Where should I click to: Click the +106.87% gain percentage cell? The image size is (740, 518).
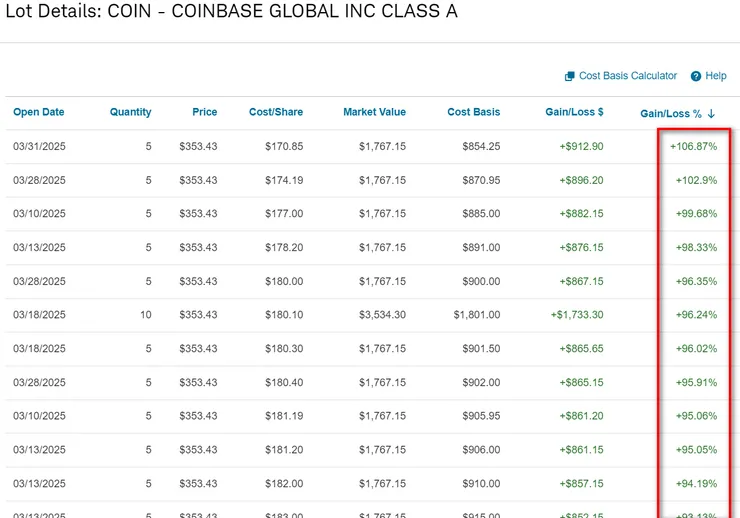693,146
